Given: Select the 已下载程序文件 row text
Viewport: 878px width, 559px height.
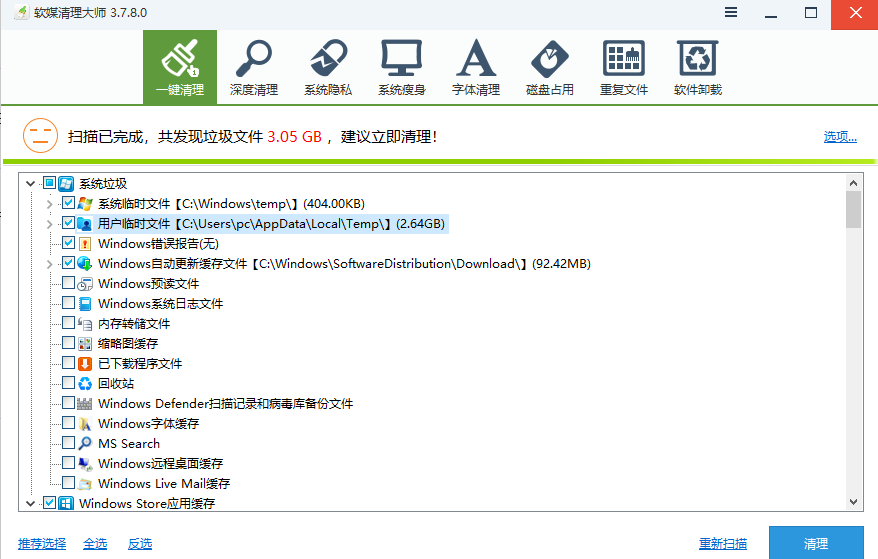Looking at the screenshot, I should point(140,364).
